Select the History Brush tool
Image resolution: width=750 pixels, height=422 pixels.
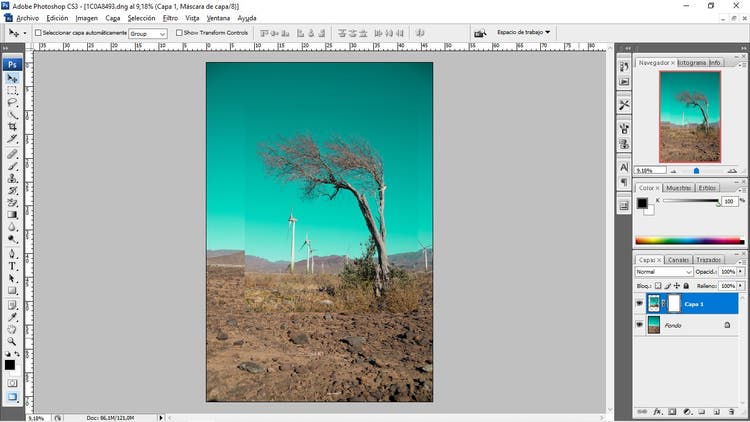tap(12, 190)
